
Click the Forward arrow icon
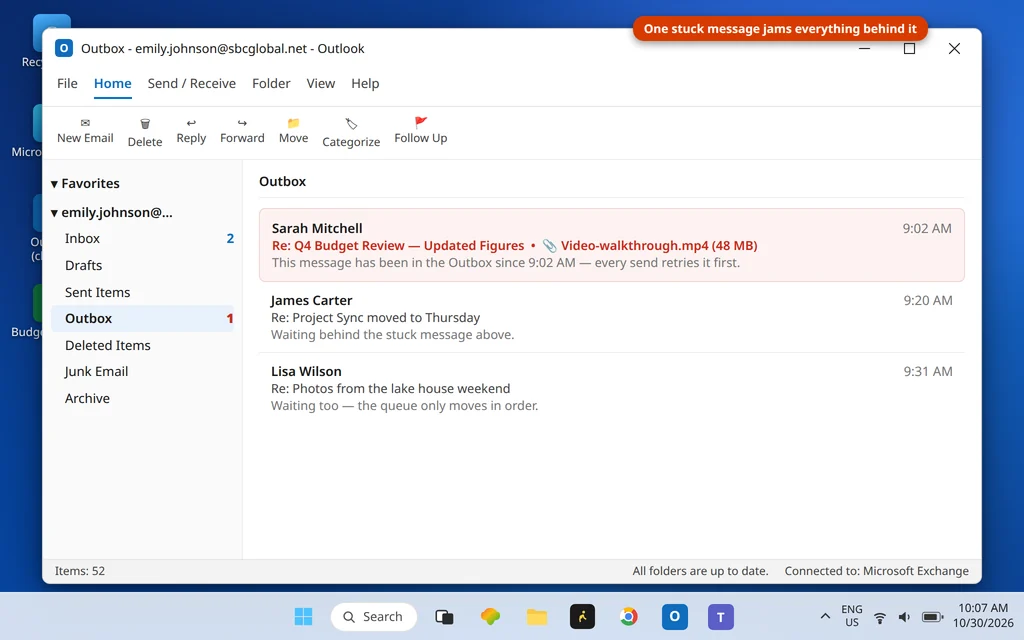[242, 123]
